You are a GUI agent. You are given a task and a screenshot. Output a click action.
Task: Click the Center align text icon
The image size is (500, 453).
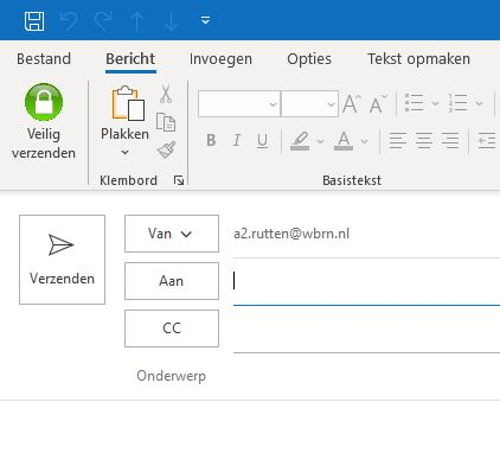click(424, 140)
